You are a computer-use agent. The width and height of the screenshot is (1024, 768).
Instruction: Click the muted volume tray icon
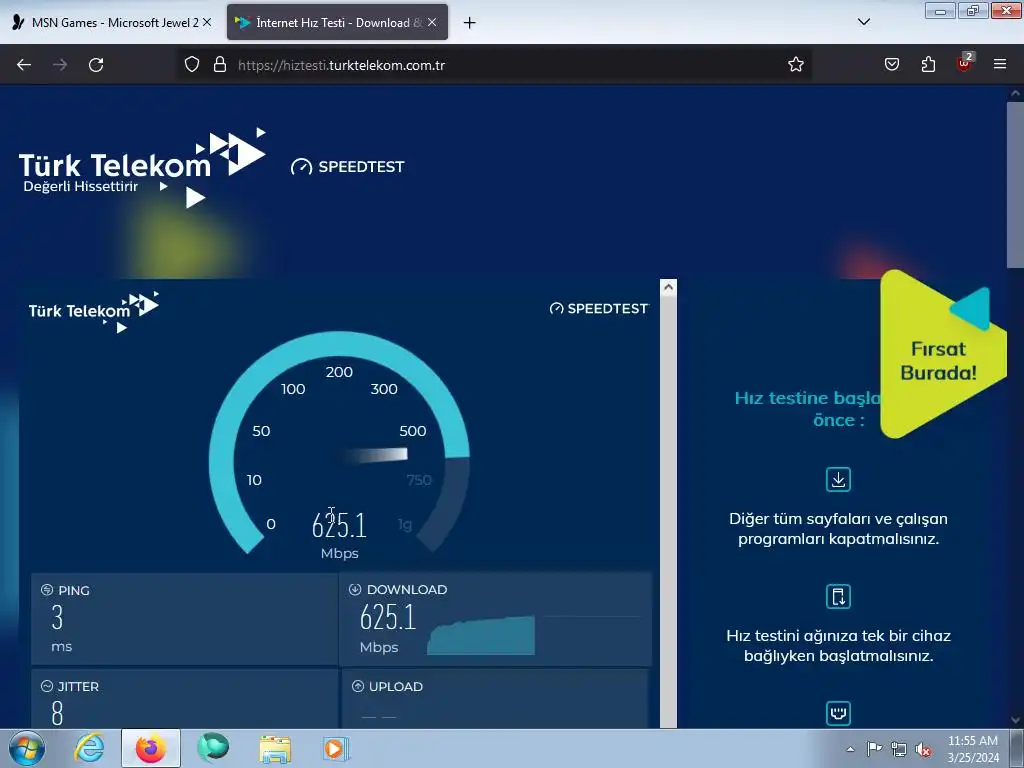click(923, 749)
